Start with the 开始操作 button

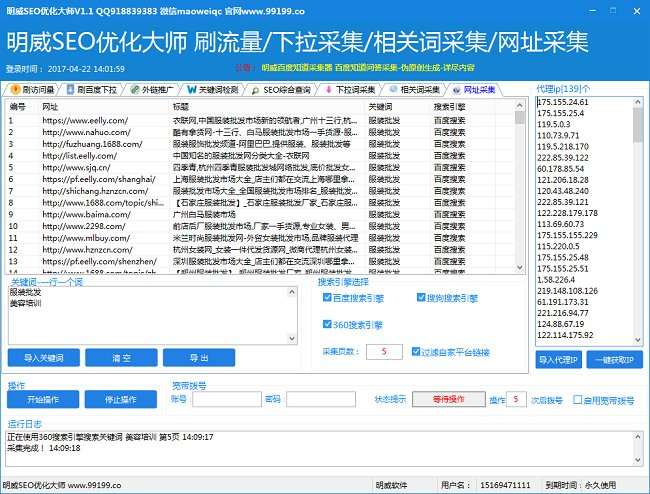pos(43,399)
